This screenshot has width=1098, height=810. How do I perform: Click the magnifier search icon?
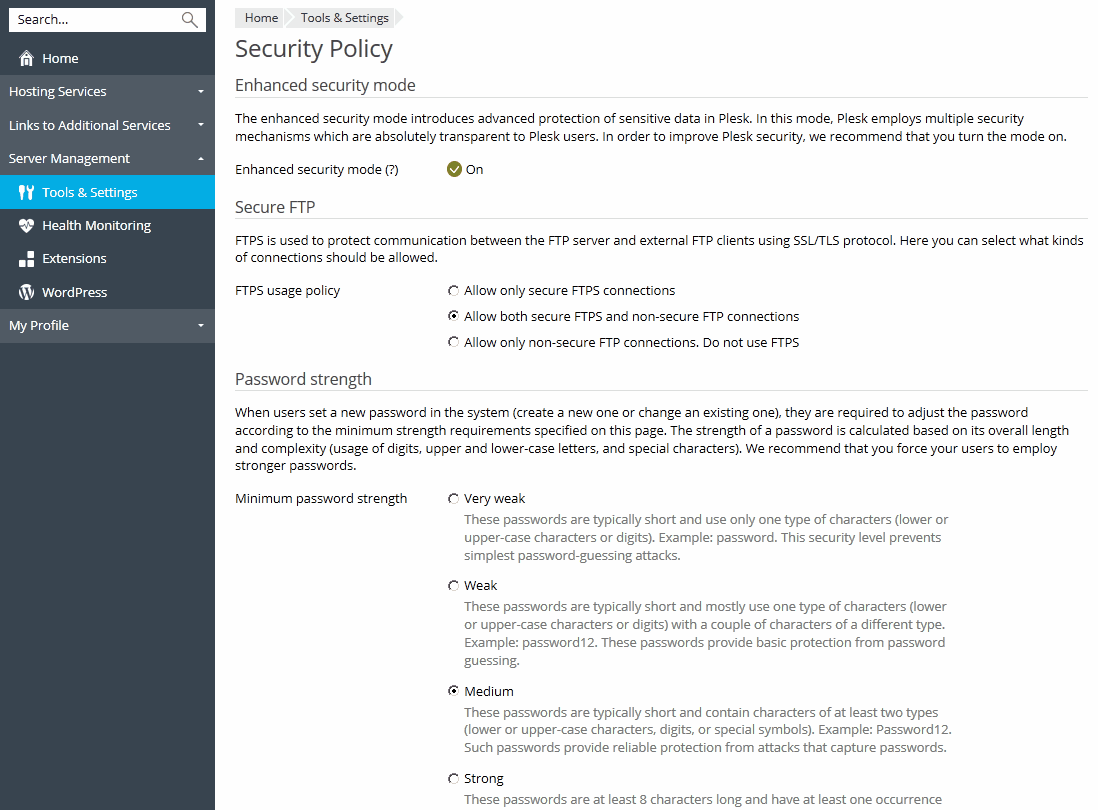pos(189,19)
